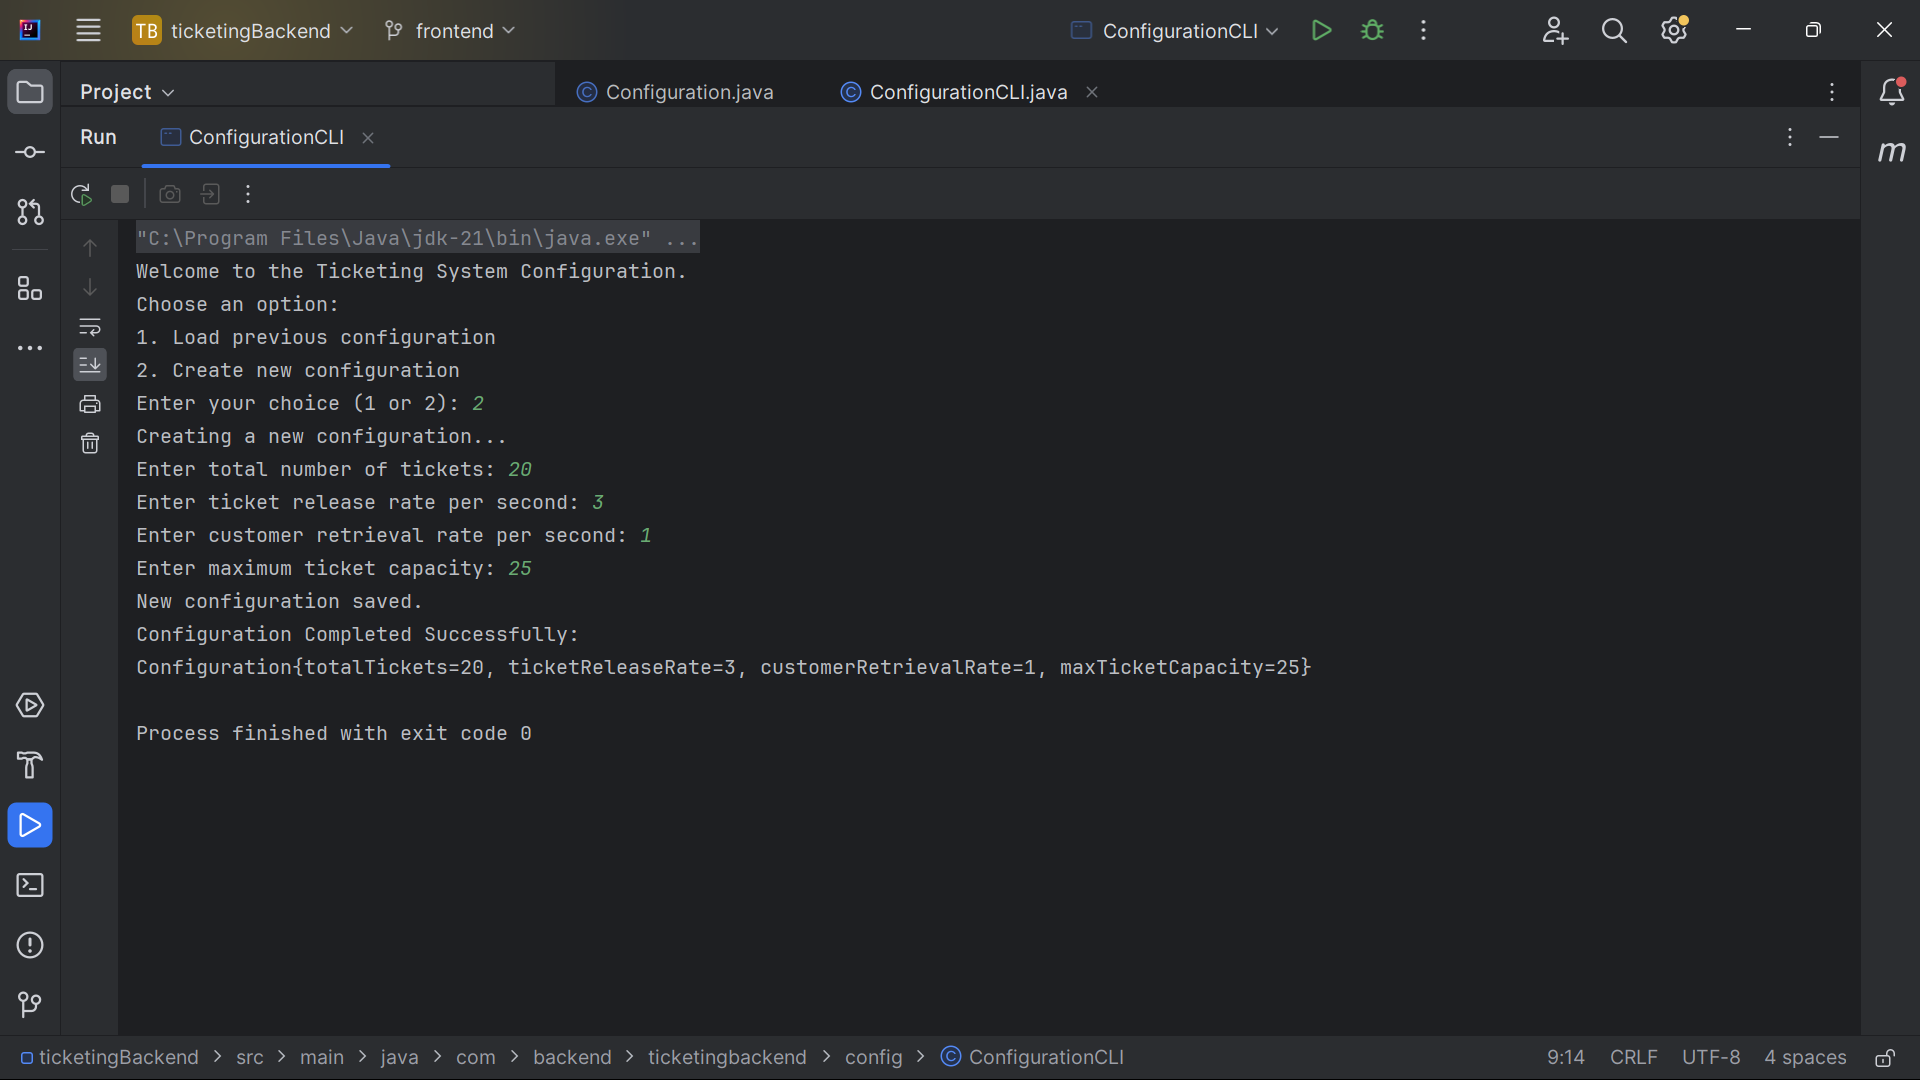Click main breadcrumb
The width and height of the screenshot is (1920, 1080).
(321, 1057)
